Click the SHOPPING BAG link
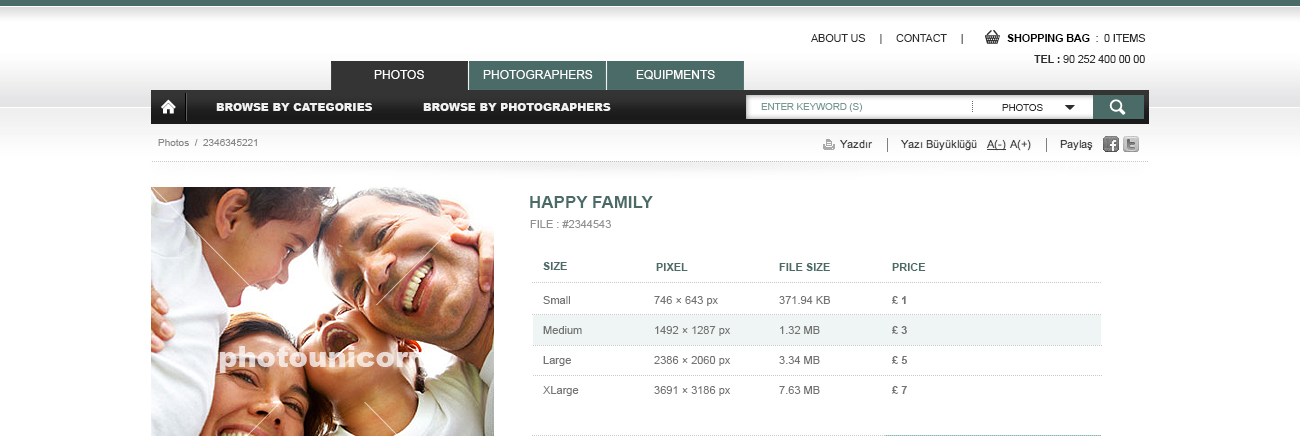This screenshot has width=1300, height=436. click(1048, 38)
